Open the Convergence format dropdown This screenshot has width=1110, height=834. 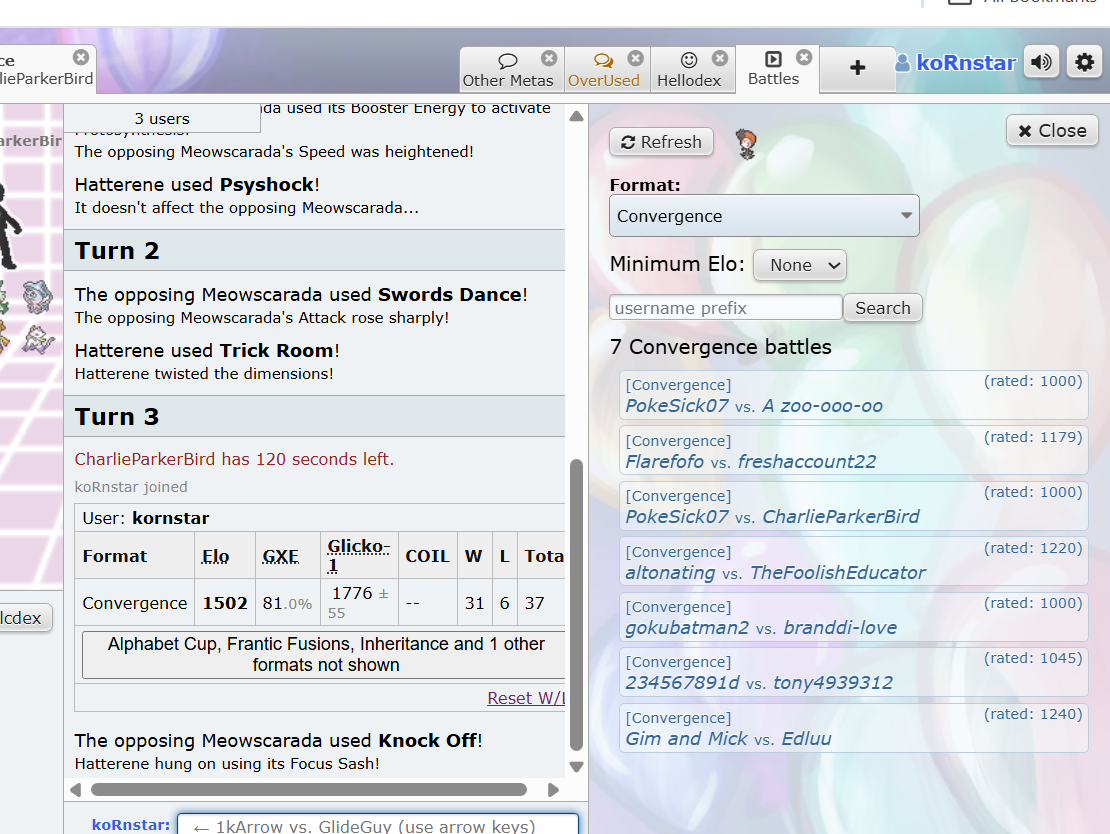pyautogui.click(x=764, y=216)
